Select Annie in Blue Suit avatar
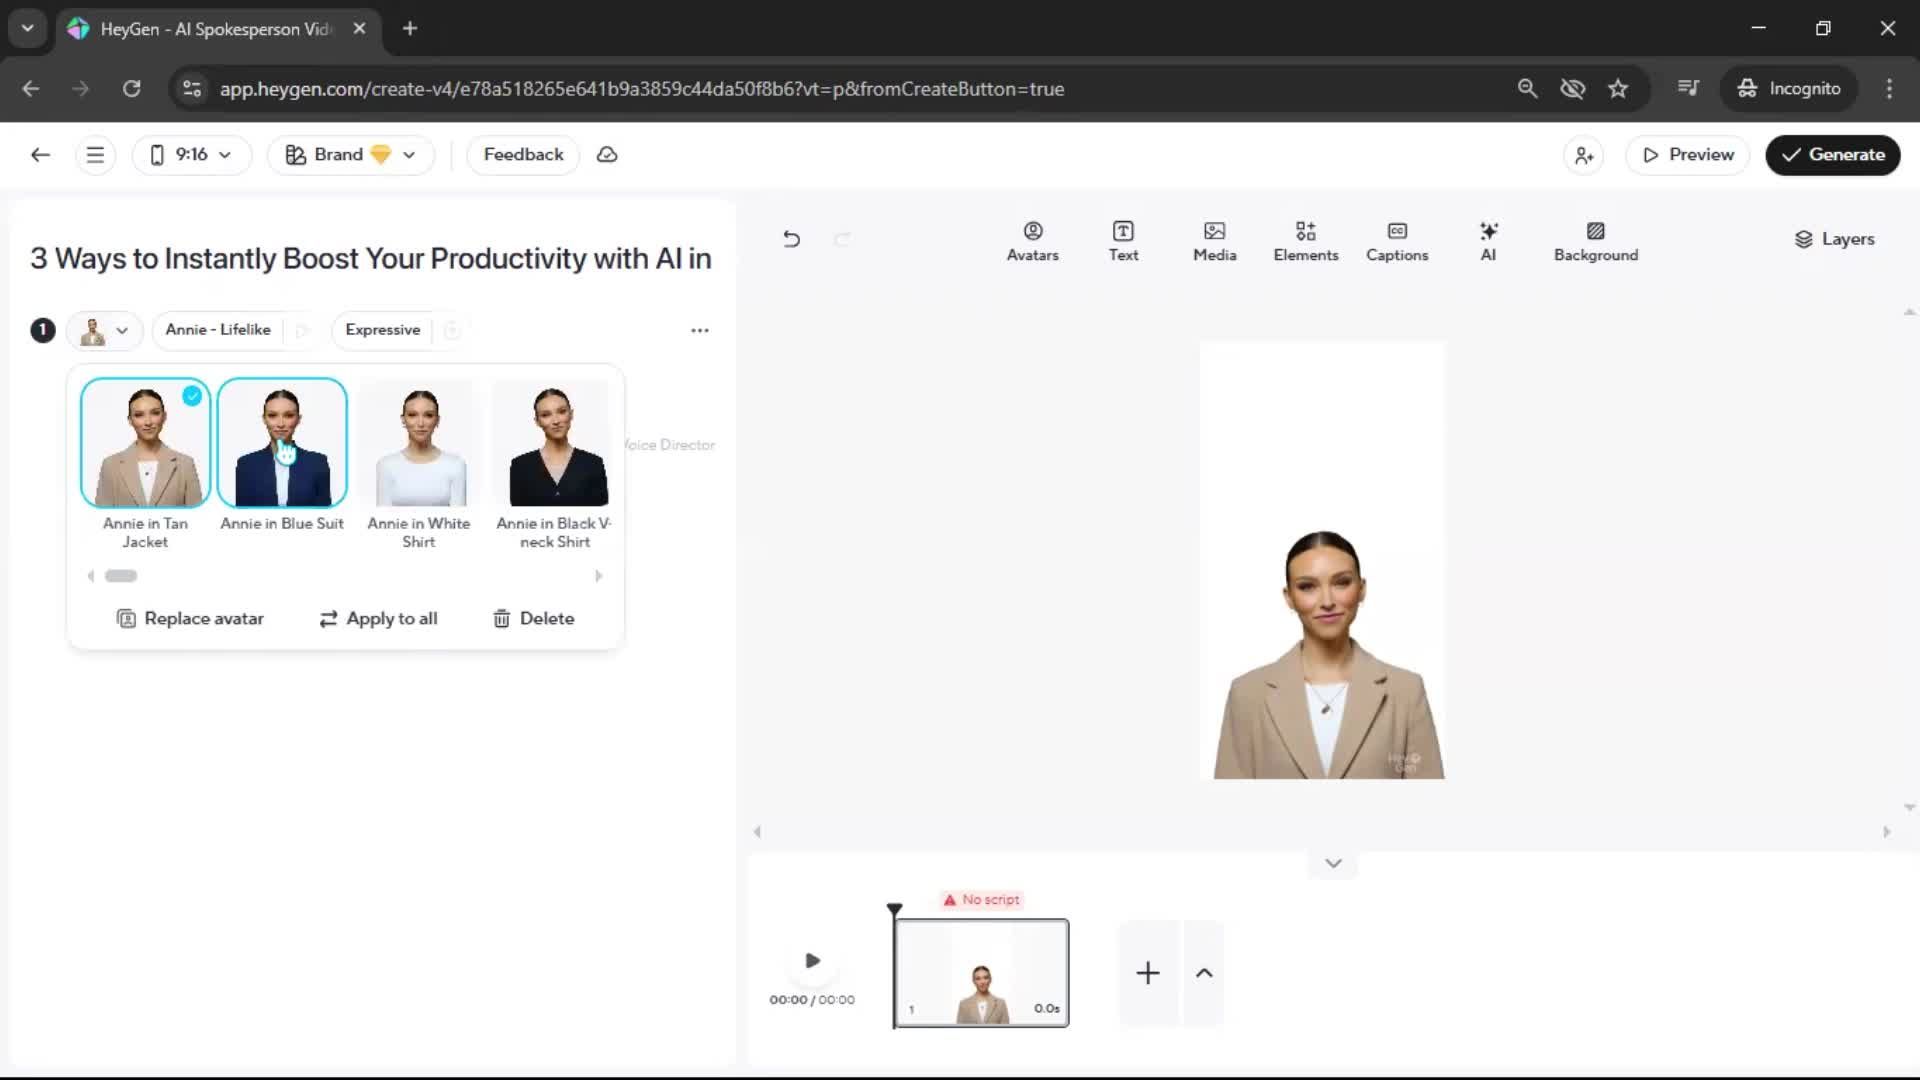The width and height of the screenshot is (1920, 1080). 282,444
